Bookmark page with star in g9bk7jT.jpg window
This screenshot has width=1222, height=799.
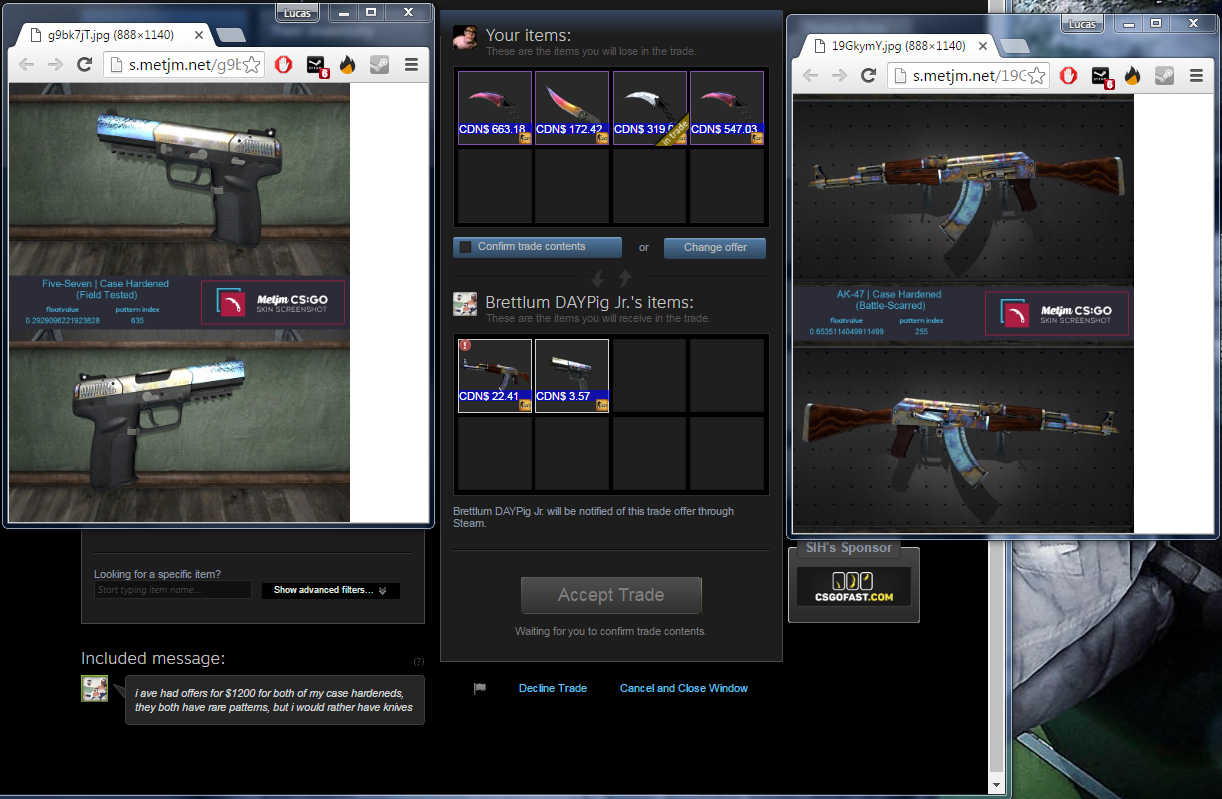252,65
